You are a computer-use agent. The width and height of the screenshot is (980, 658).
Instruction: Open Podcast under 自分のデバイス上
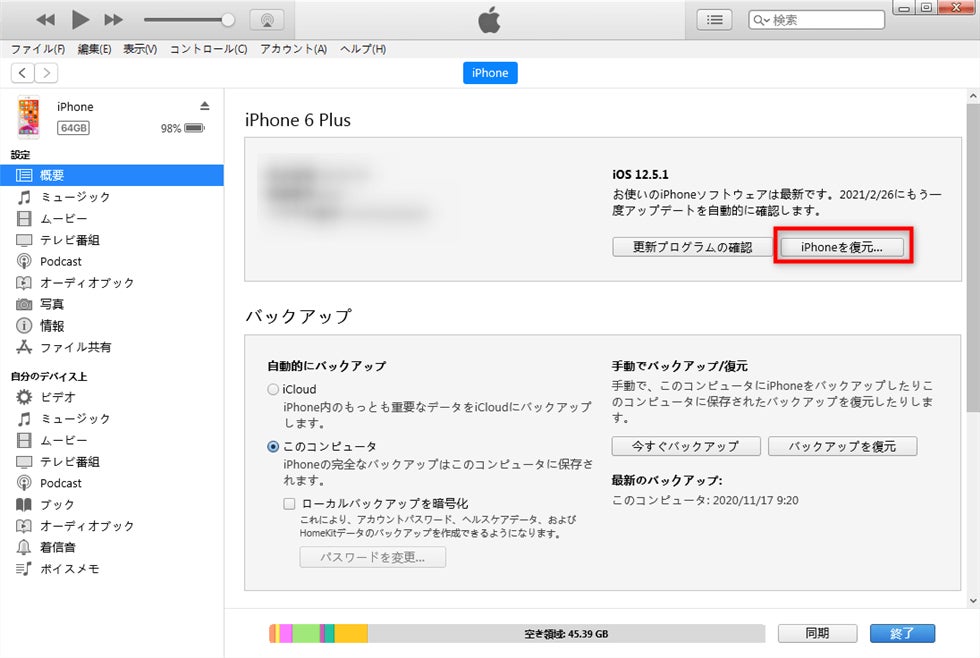[x=112, y=483]
